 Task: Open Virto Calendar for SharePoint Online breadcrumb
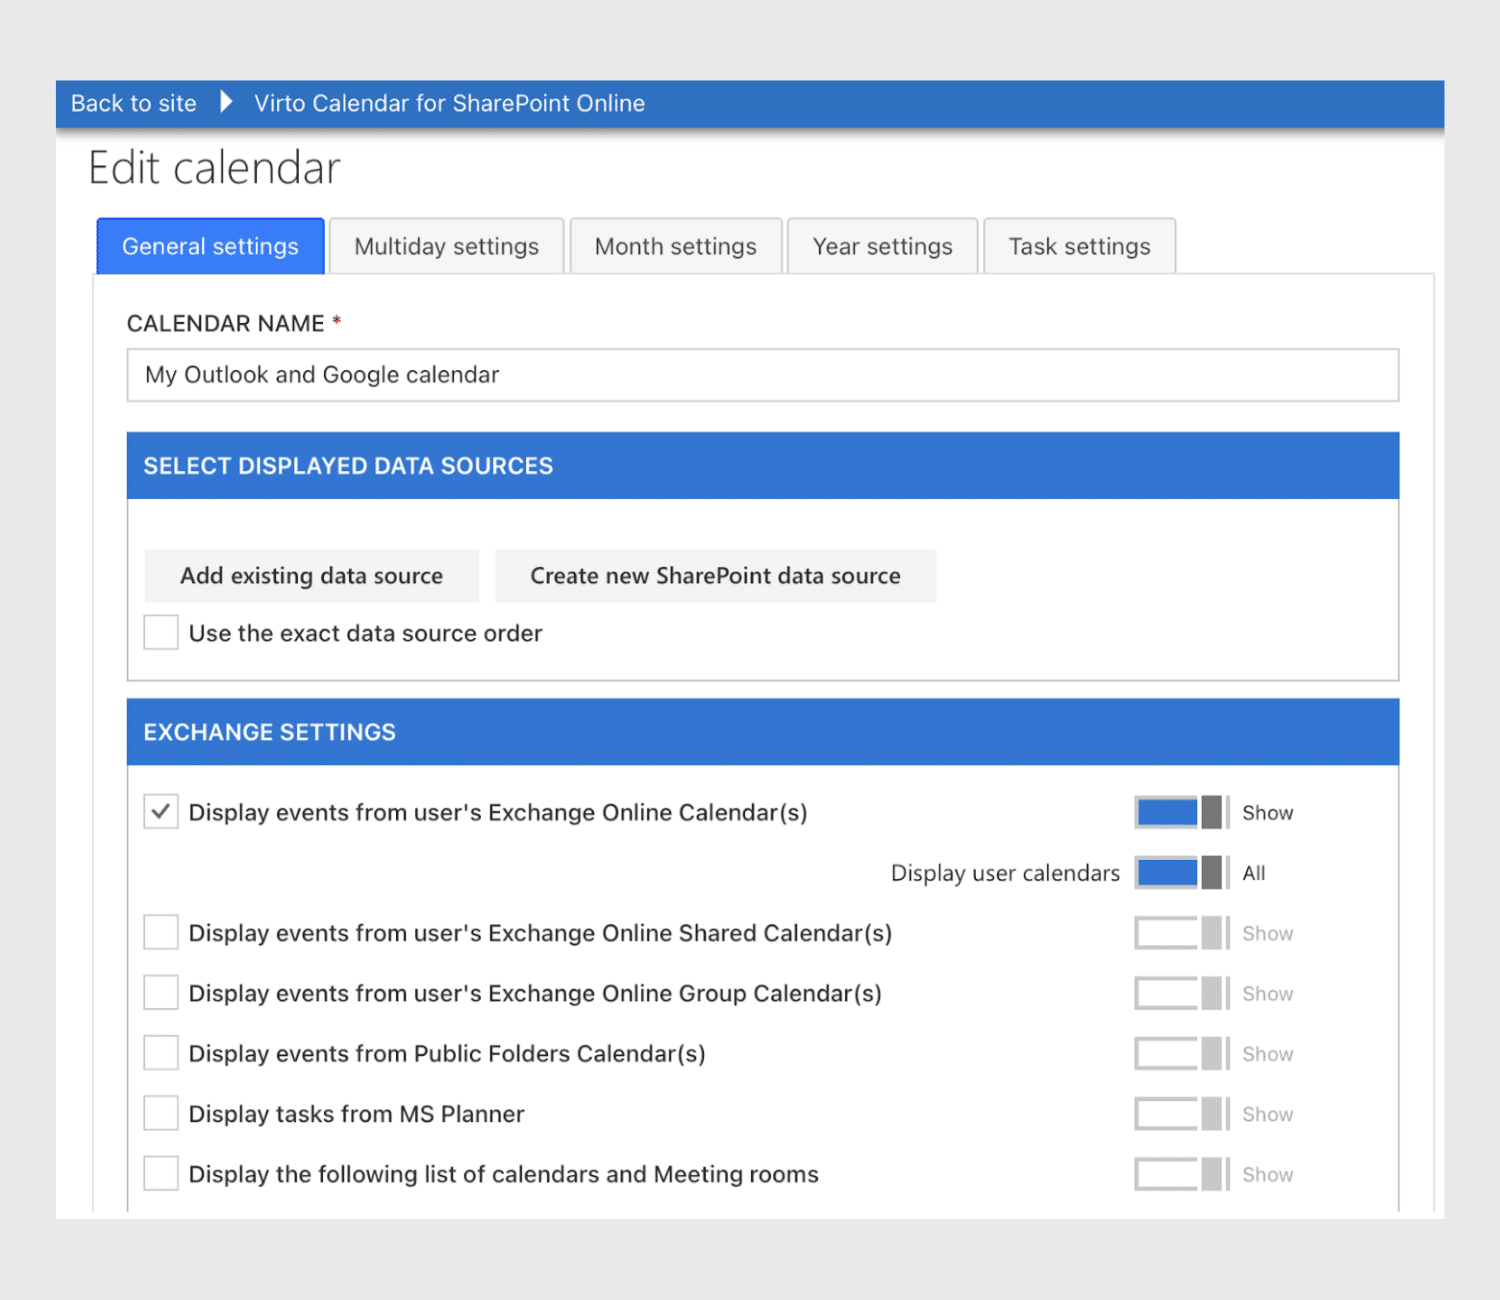click(x=449, y=103)
